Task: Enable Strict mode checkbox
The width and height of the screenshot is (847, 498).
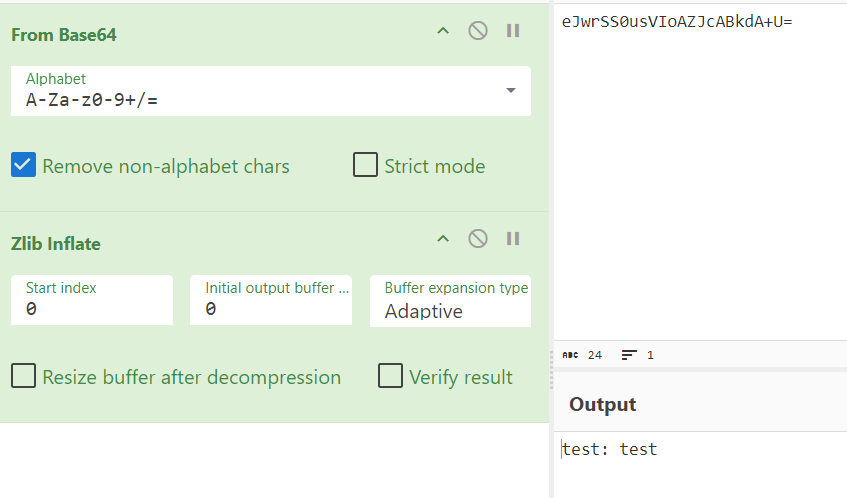Action: coord(365,165)
